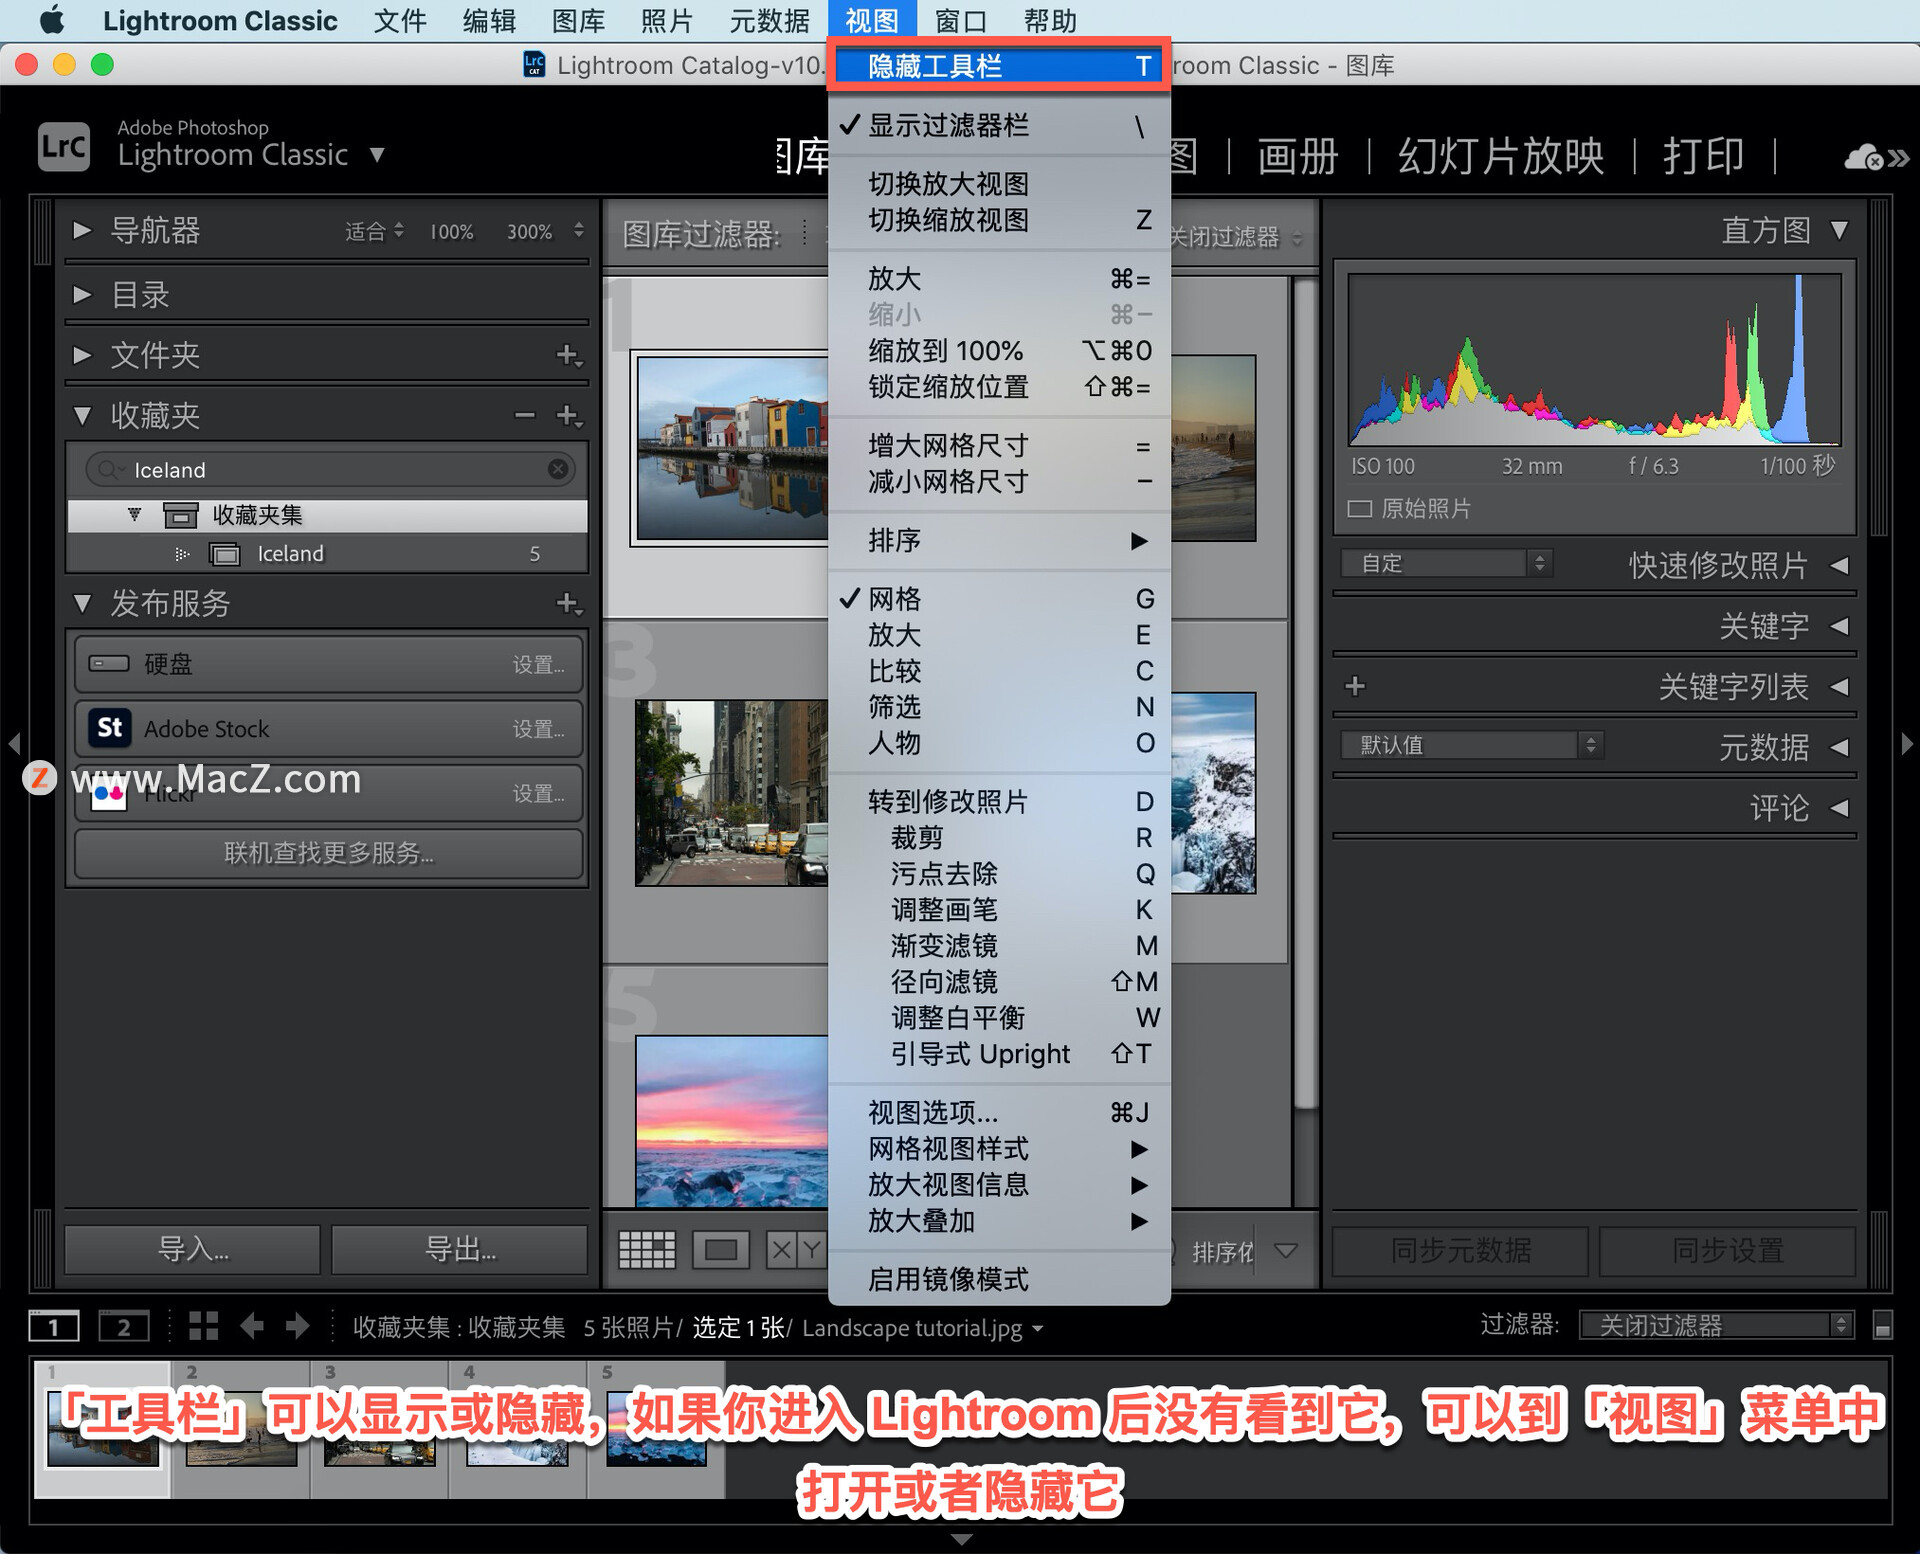Click the Import button
Image resolution: width=1920 pixels, height=1554 pixels.
pos(193,1249)
